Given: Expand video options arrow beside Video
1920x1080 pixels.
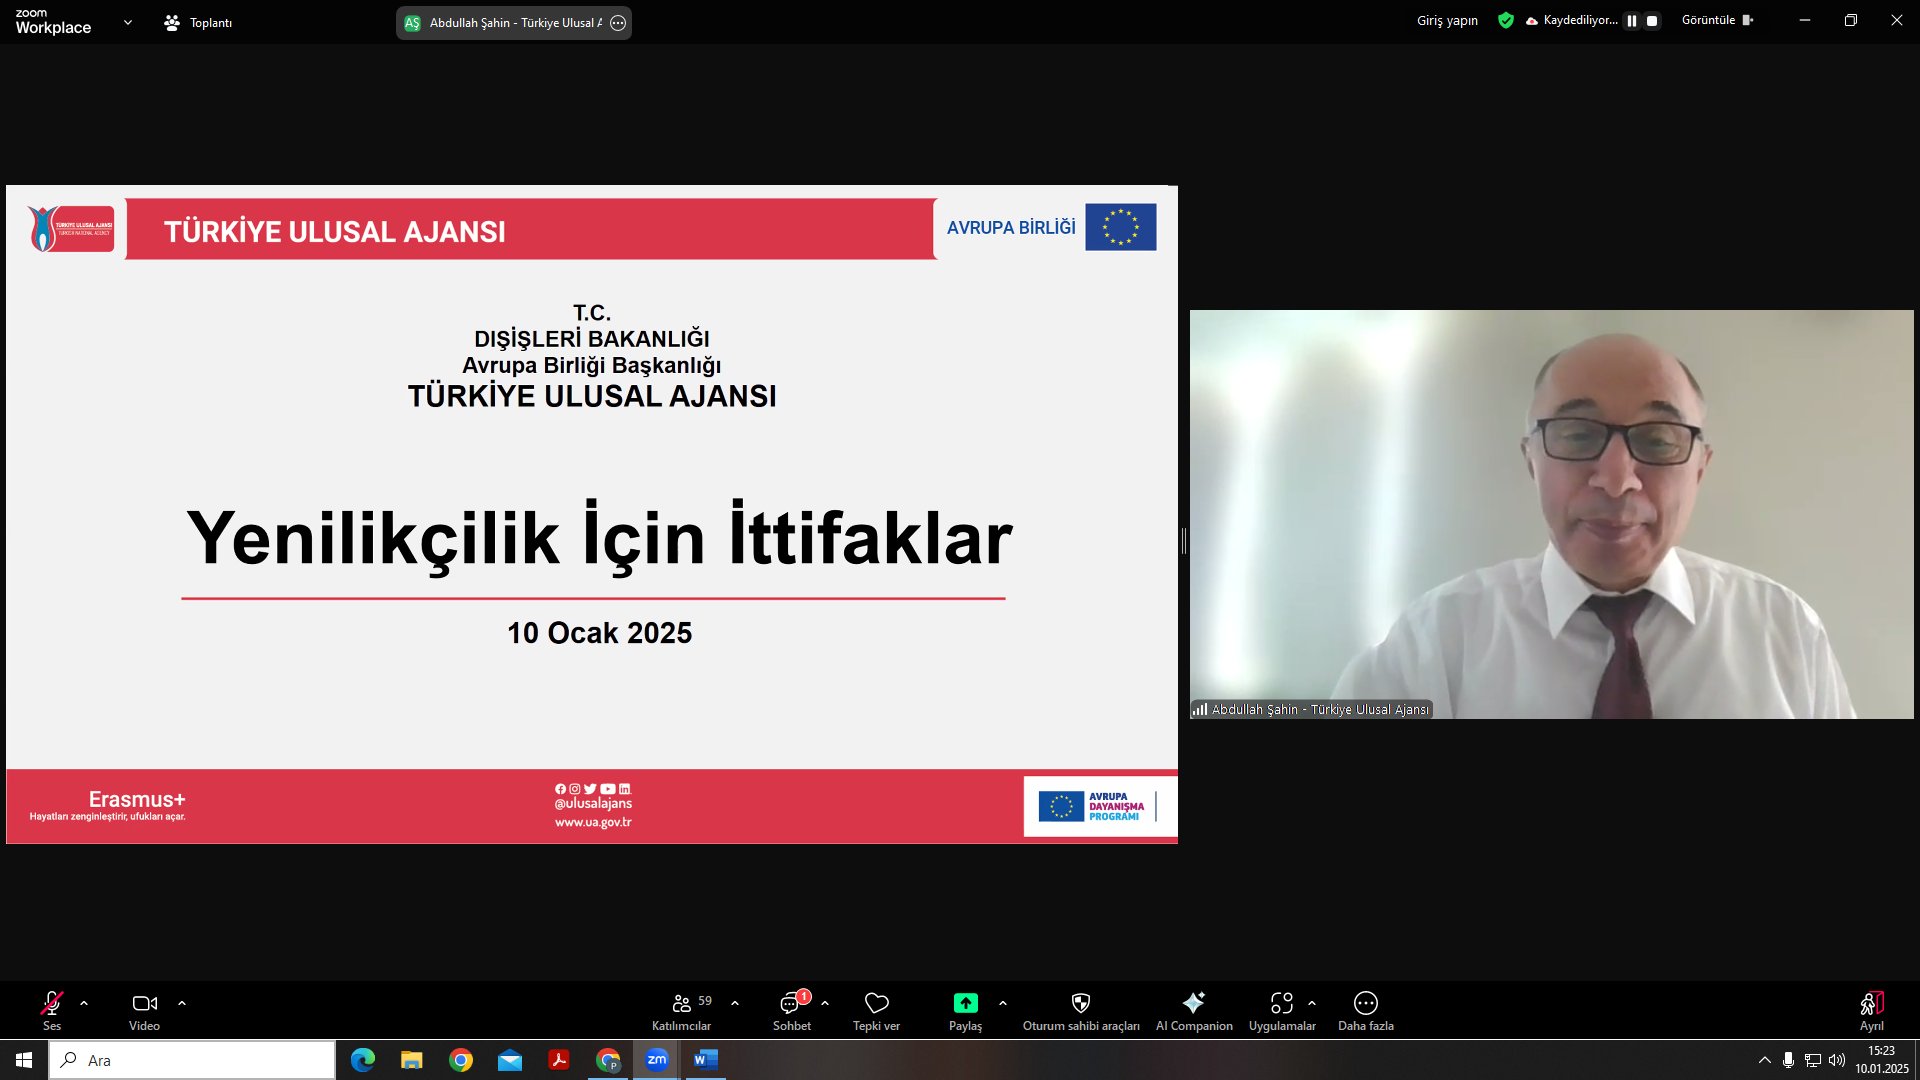Looking at the screenshot, I should (x=182, y=1003).
